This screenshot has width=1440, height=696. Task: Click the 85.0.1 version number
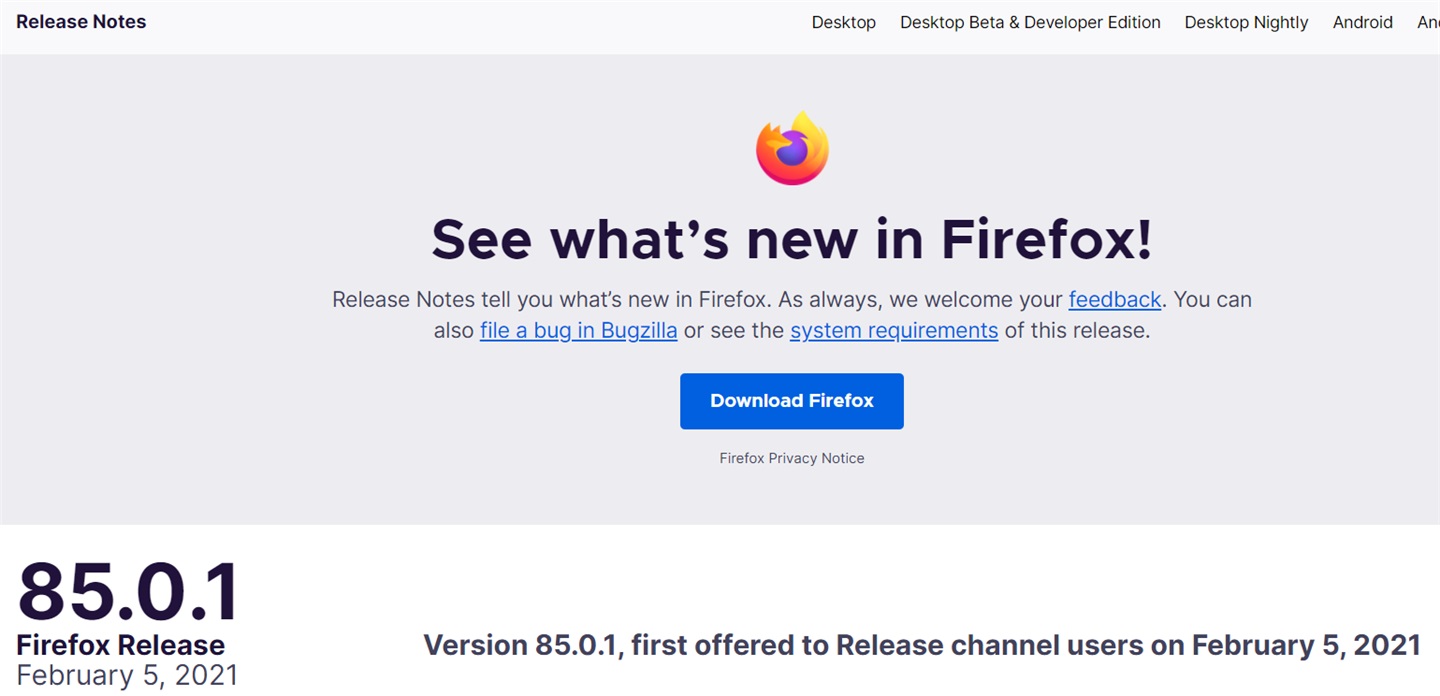[129, 591]
